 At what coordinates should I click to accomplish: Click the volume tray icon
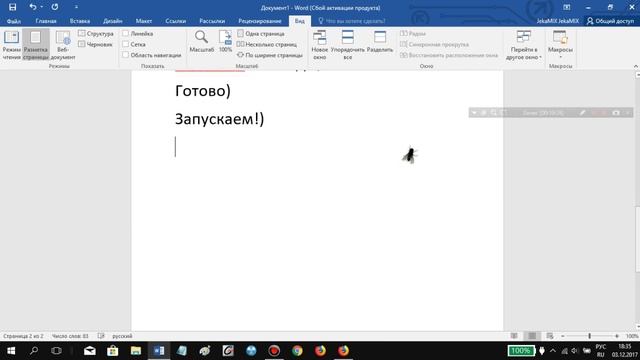pos(575,351)
